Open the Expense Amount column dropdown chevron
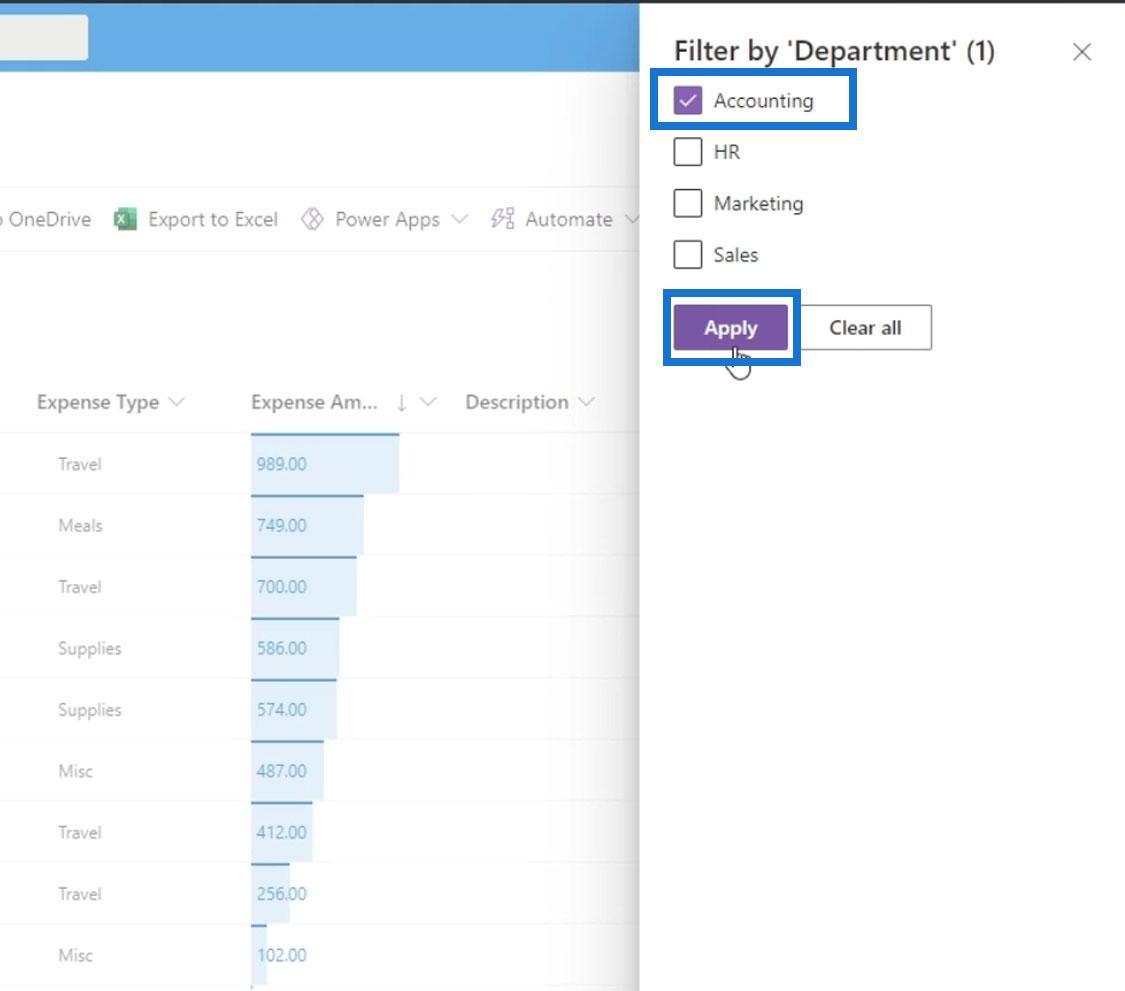The image size is (1125, 991). tap(428, 402)
